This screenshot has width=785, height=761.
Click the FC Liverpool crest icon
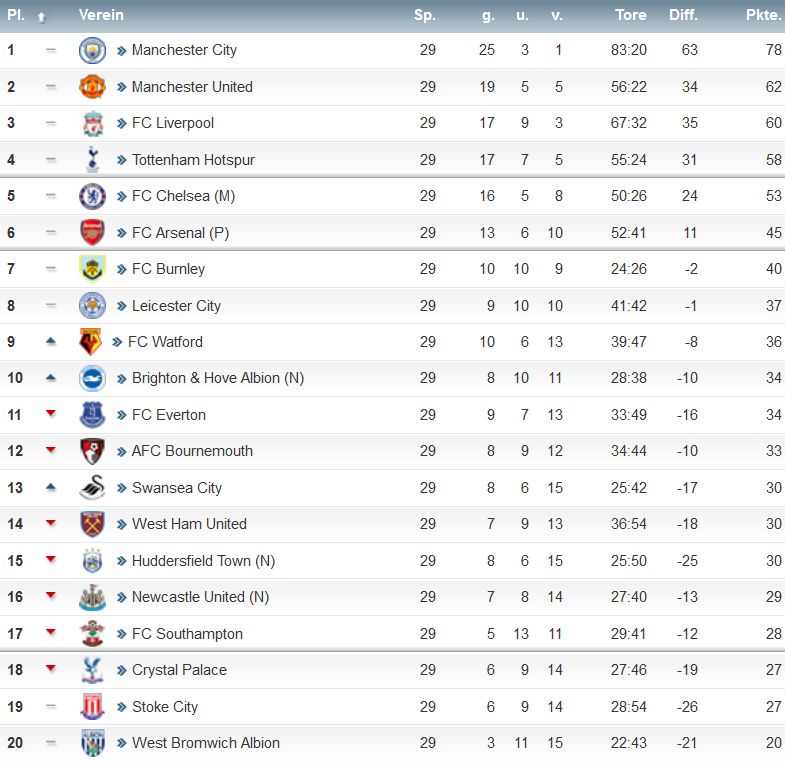pos(93,124)
